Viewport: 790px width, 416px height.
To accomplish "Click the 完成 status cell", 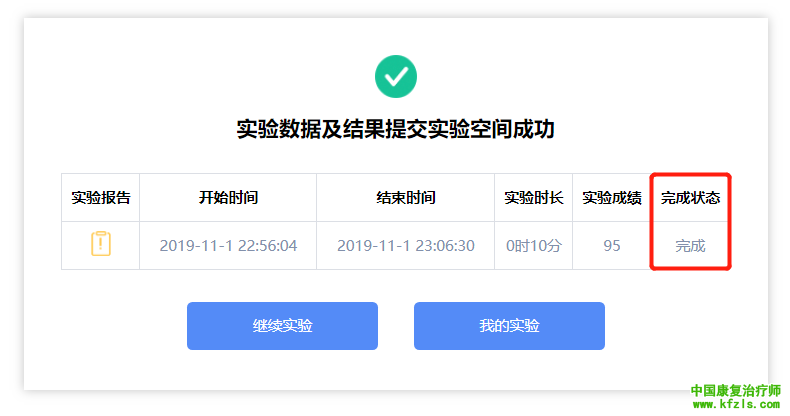I will pyautogui.click(x=690, y=245).
